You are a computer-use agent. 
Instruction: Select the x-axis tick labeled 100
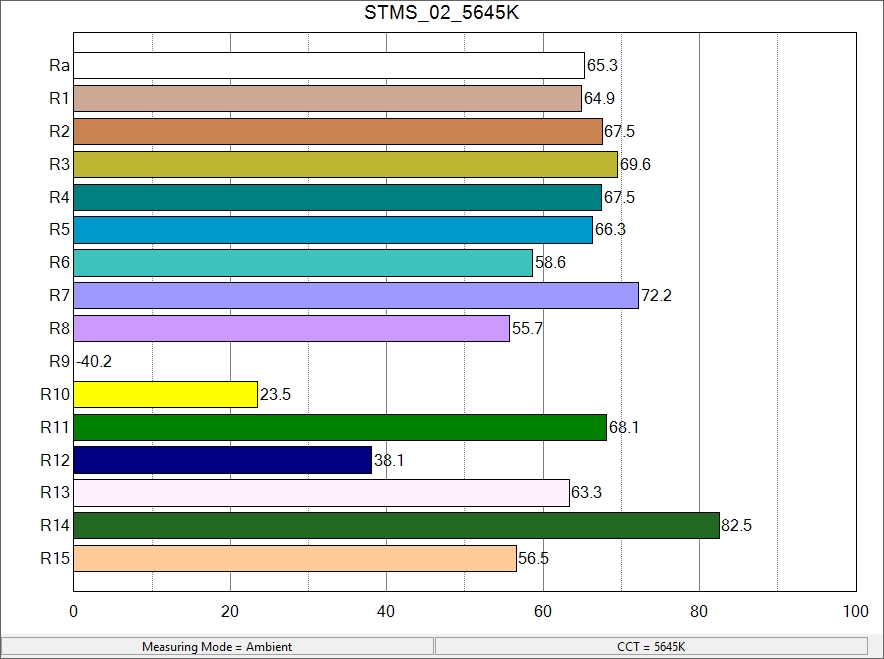pyautogui.click(x=856, y=612)
